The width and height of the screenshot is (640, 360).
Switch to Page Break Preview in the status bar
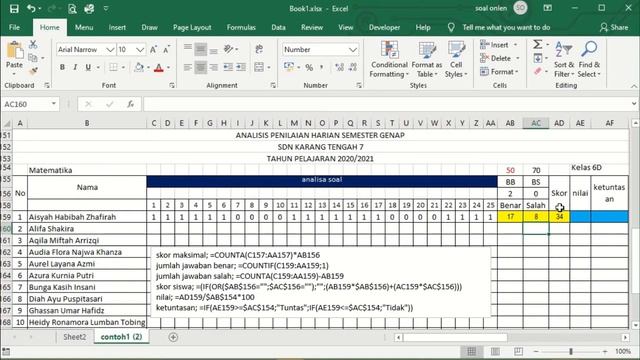point(518,351)
